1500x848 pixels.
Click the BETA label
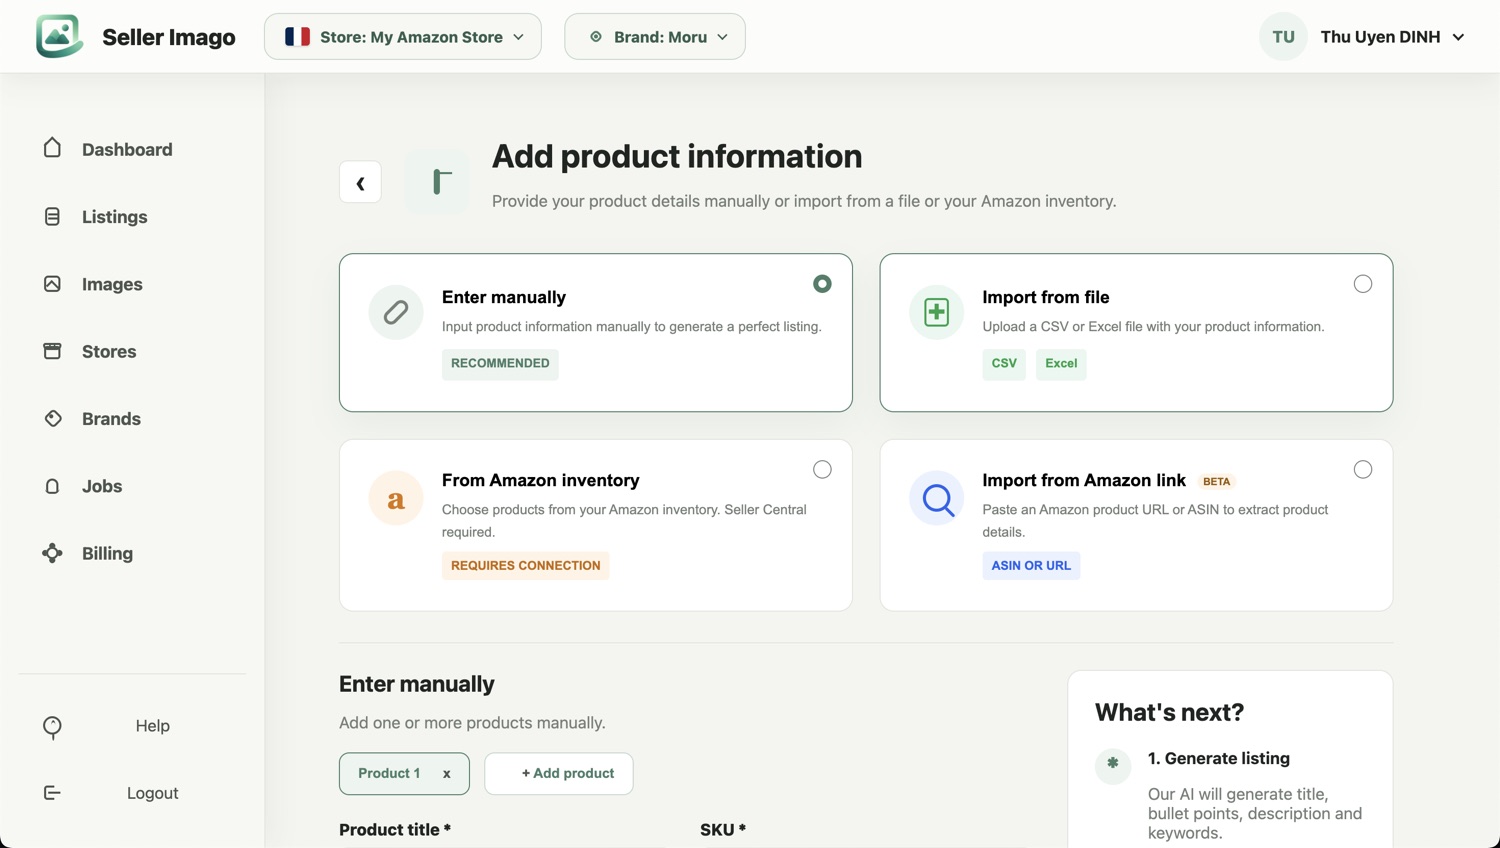coord(1217,481)
